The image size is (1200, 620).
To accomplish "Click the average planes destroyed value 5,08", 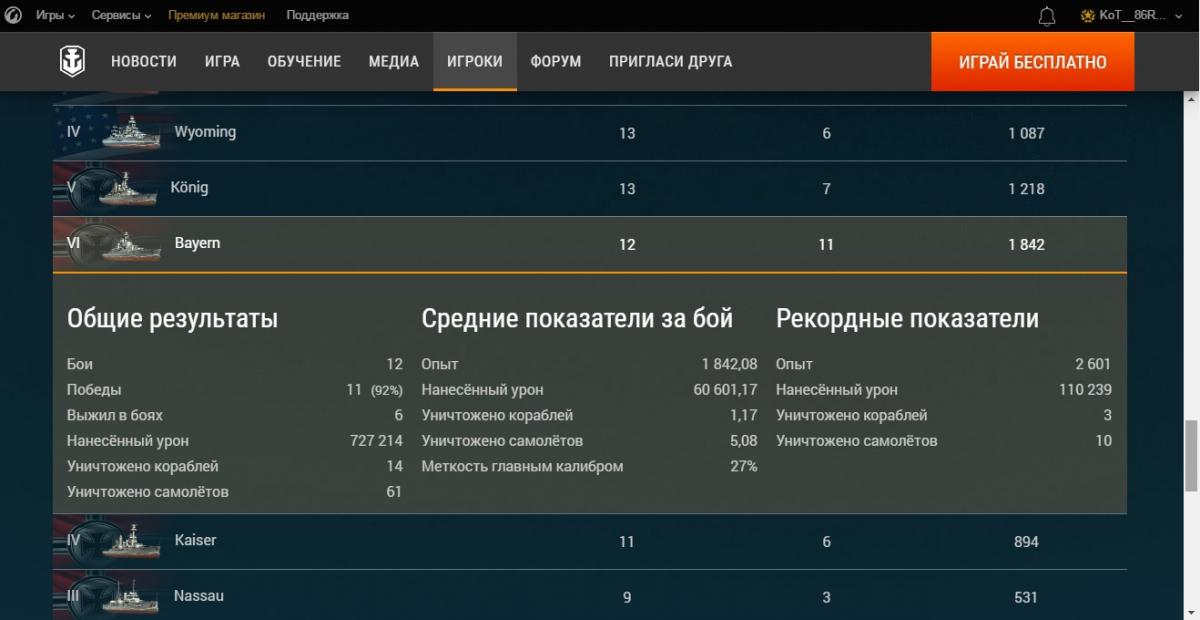I will 744,441.
